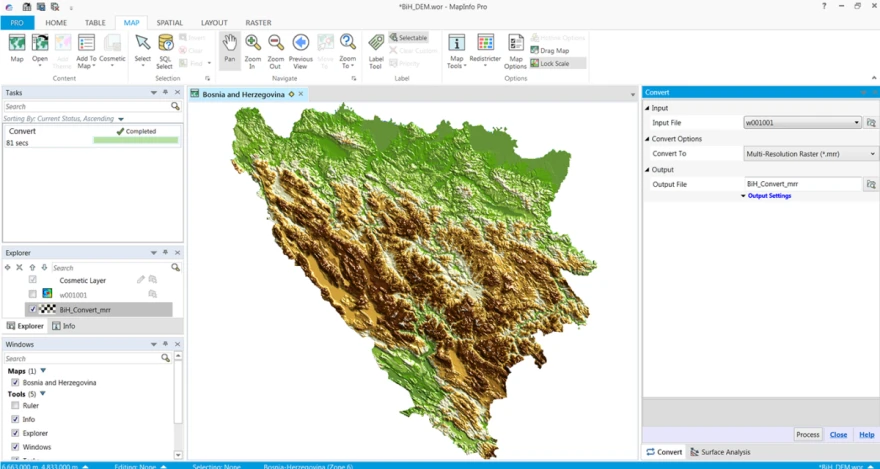The width and height of the screenshot is (880, 469).
Task: Open the Redistricter tool
Action: [x=485, y=50]
